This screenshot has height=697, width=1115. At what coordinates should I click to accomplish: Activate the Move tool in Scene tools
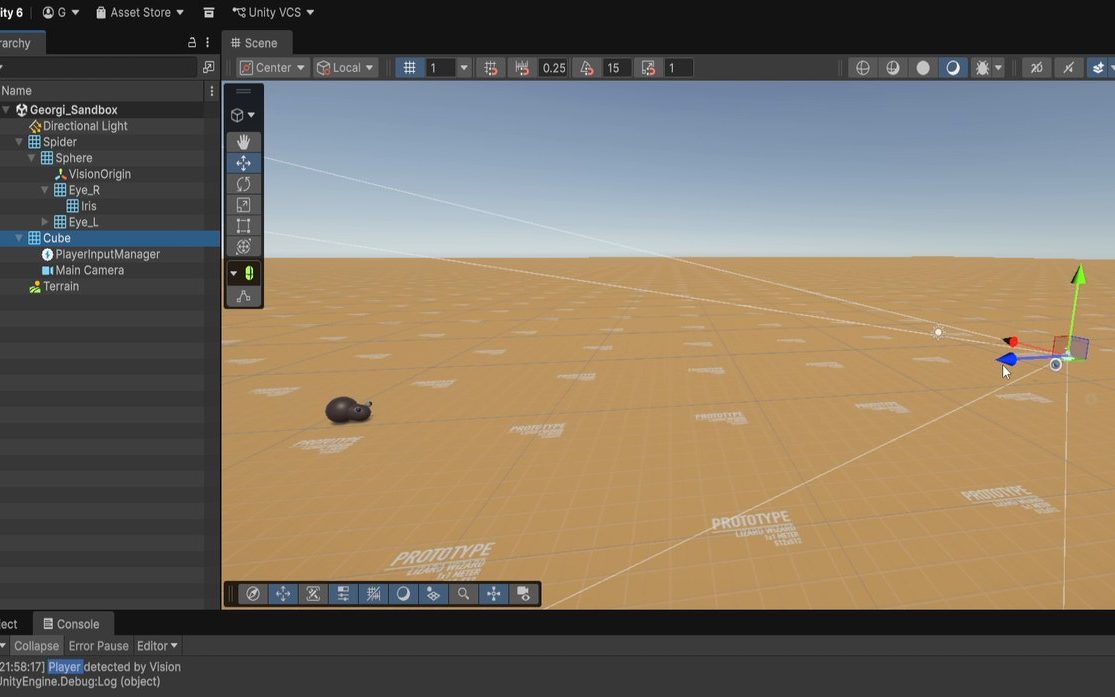pos(243,163)
